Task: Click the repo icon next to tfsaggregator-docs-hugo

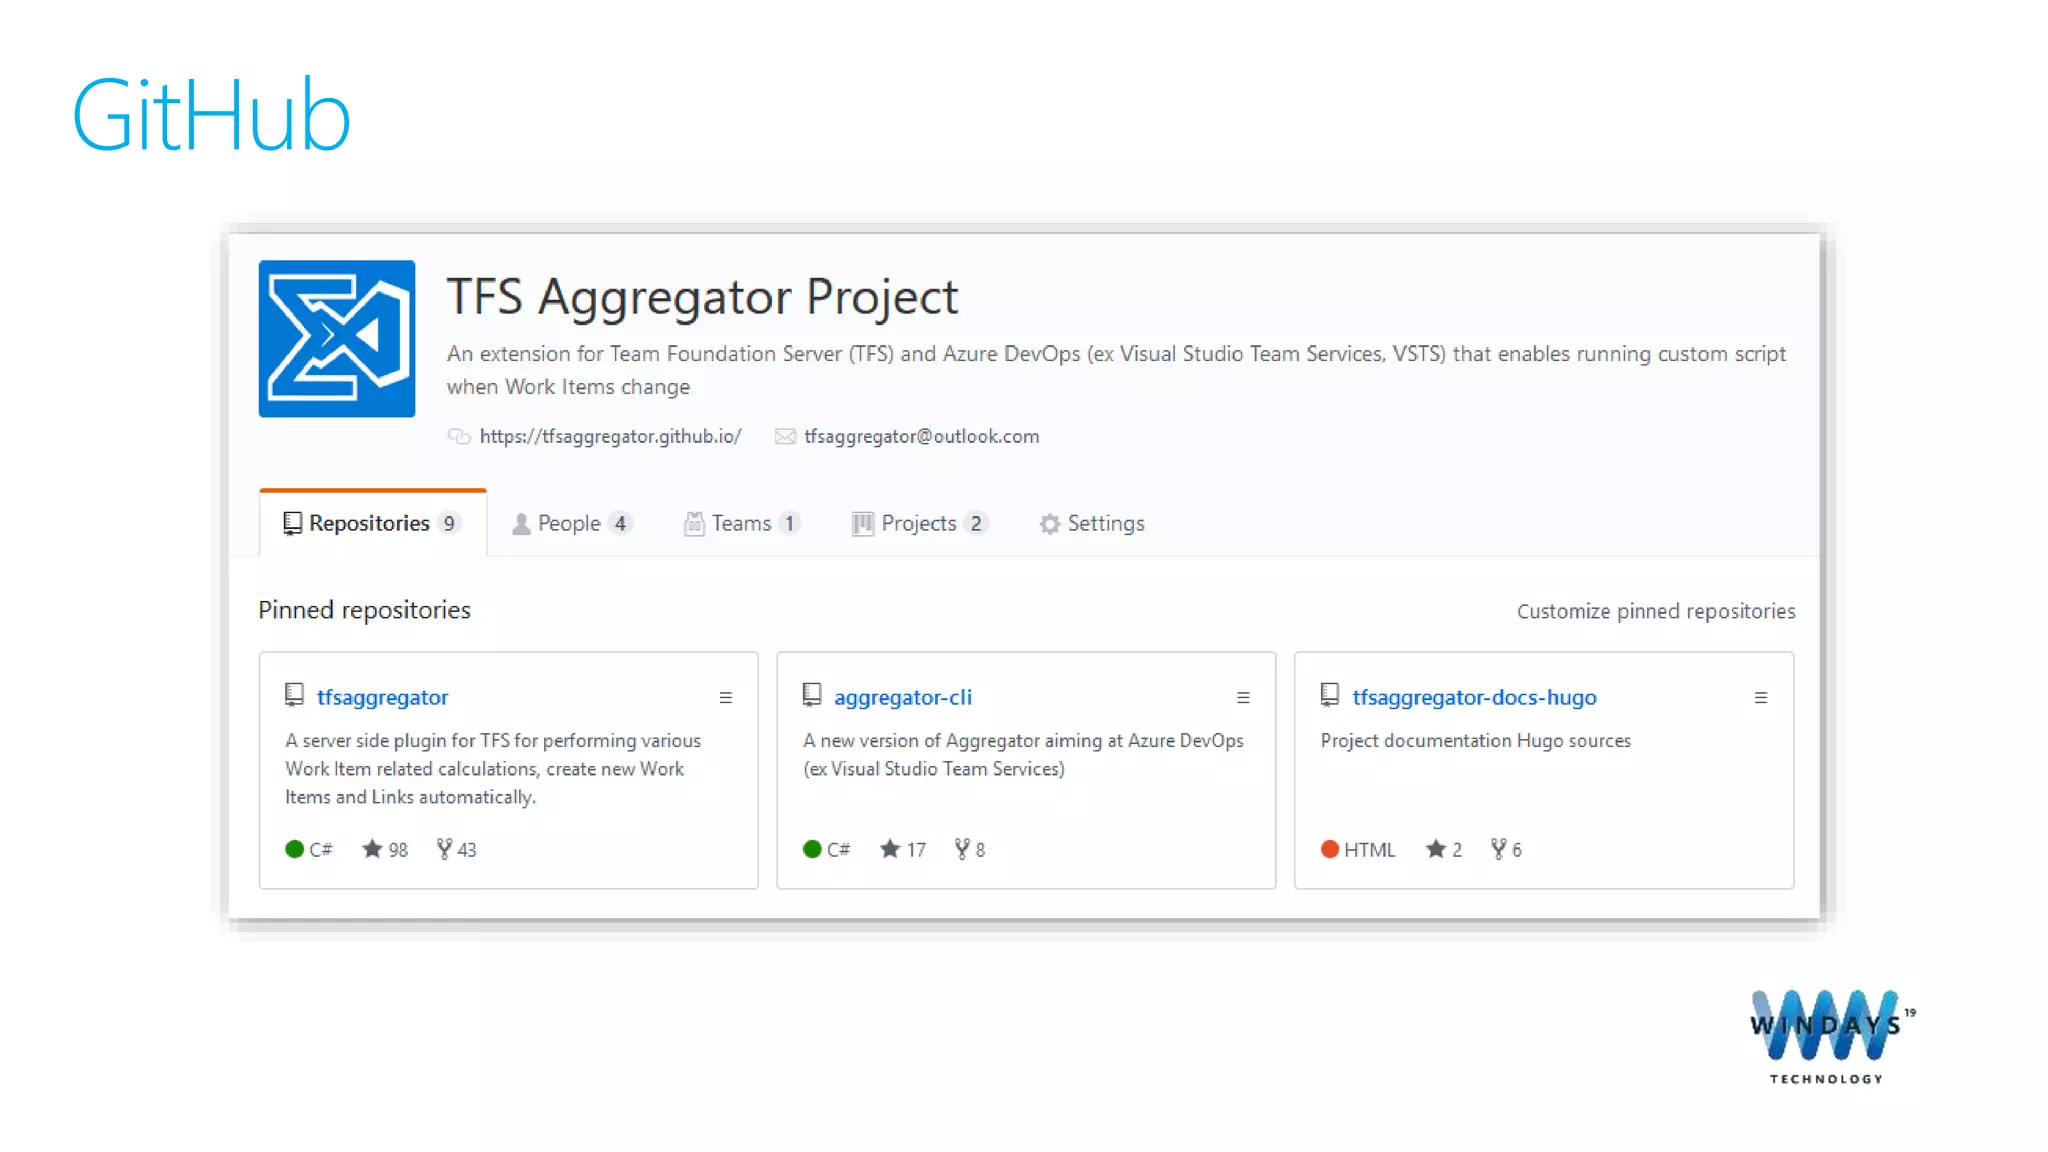Action: (1330, 695)
